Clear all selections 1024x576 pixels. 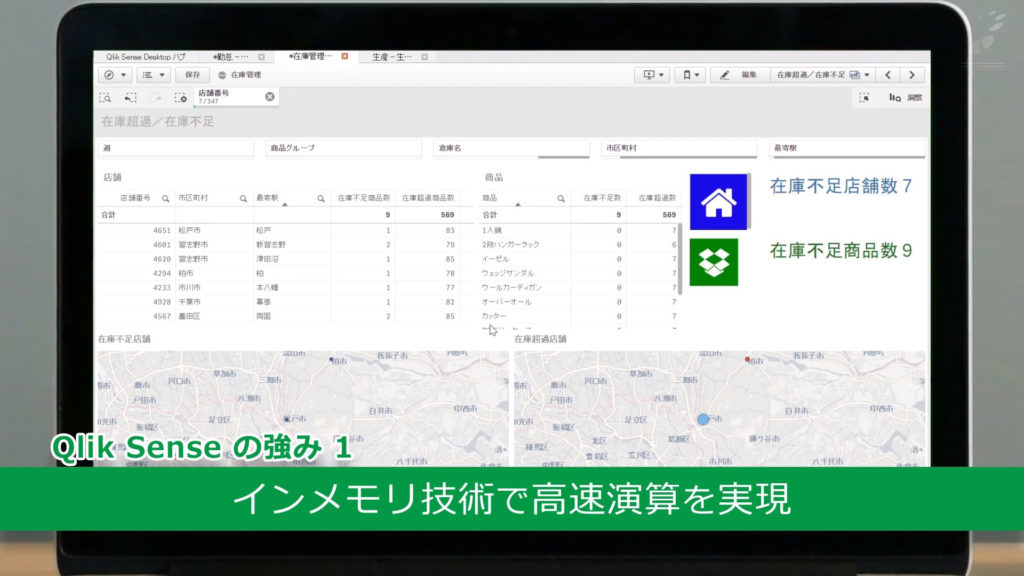coord(181,97)
